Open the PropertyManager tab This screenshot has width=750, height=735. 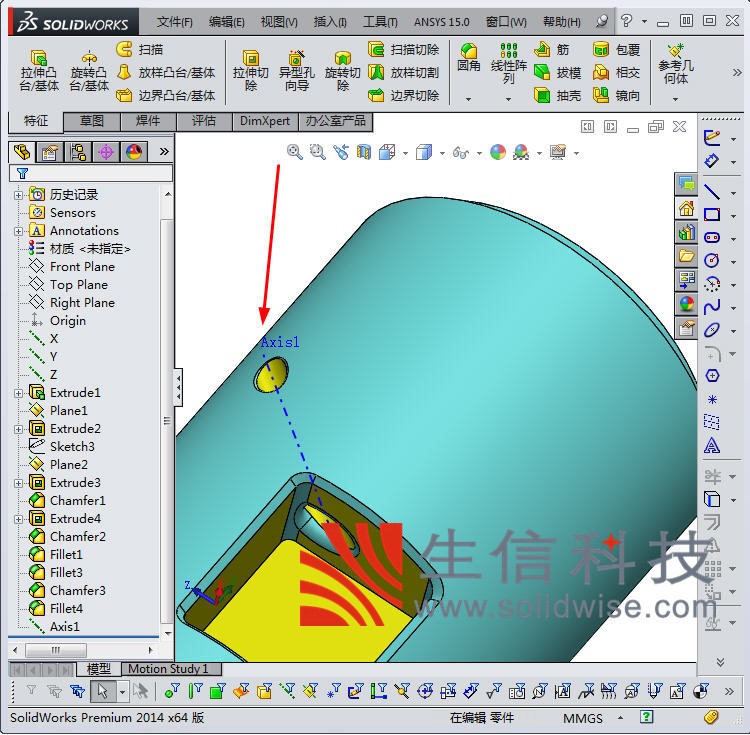point(50,153)
